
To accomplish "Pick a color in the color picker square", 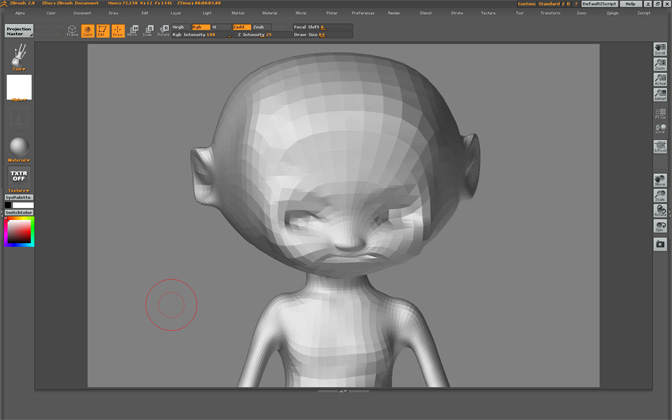I will point(19,232).
